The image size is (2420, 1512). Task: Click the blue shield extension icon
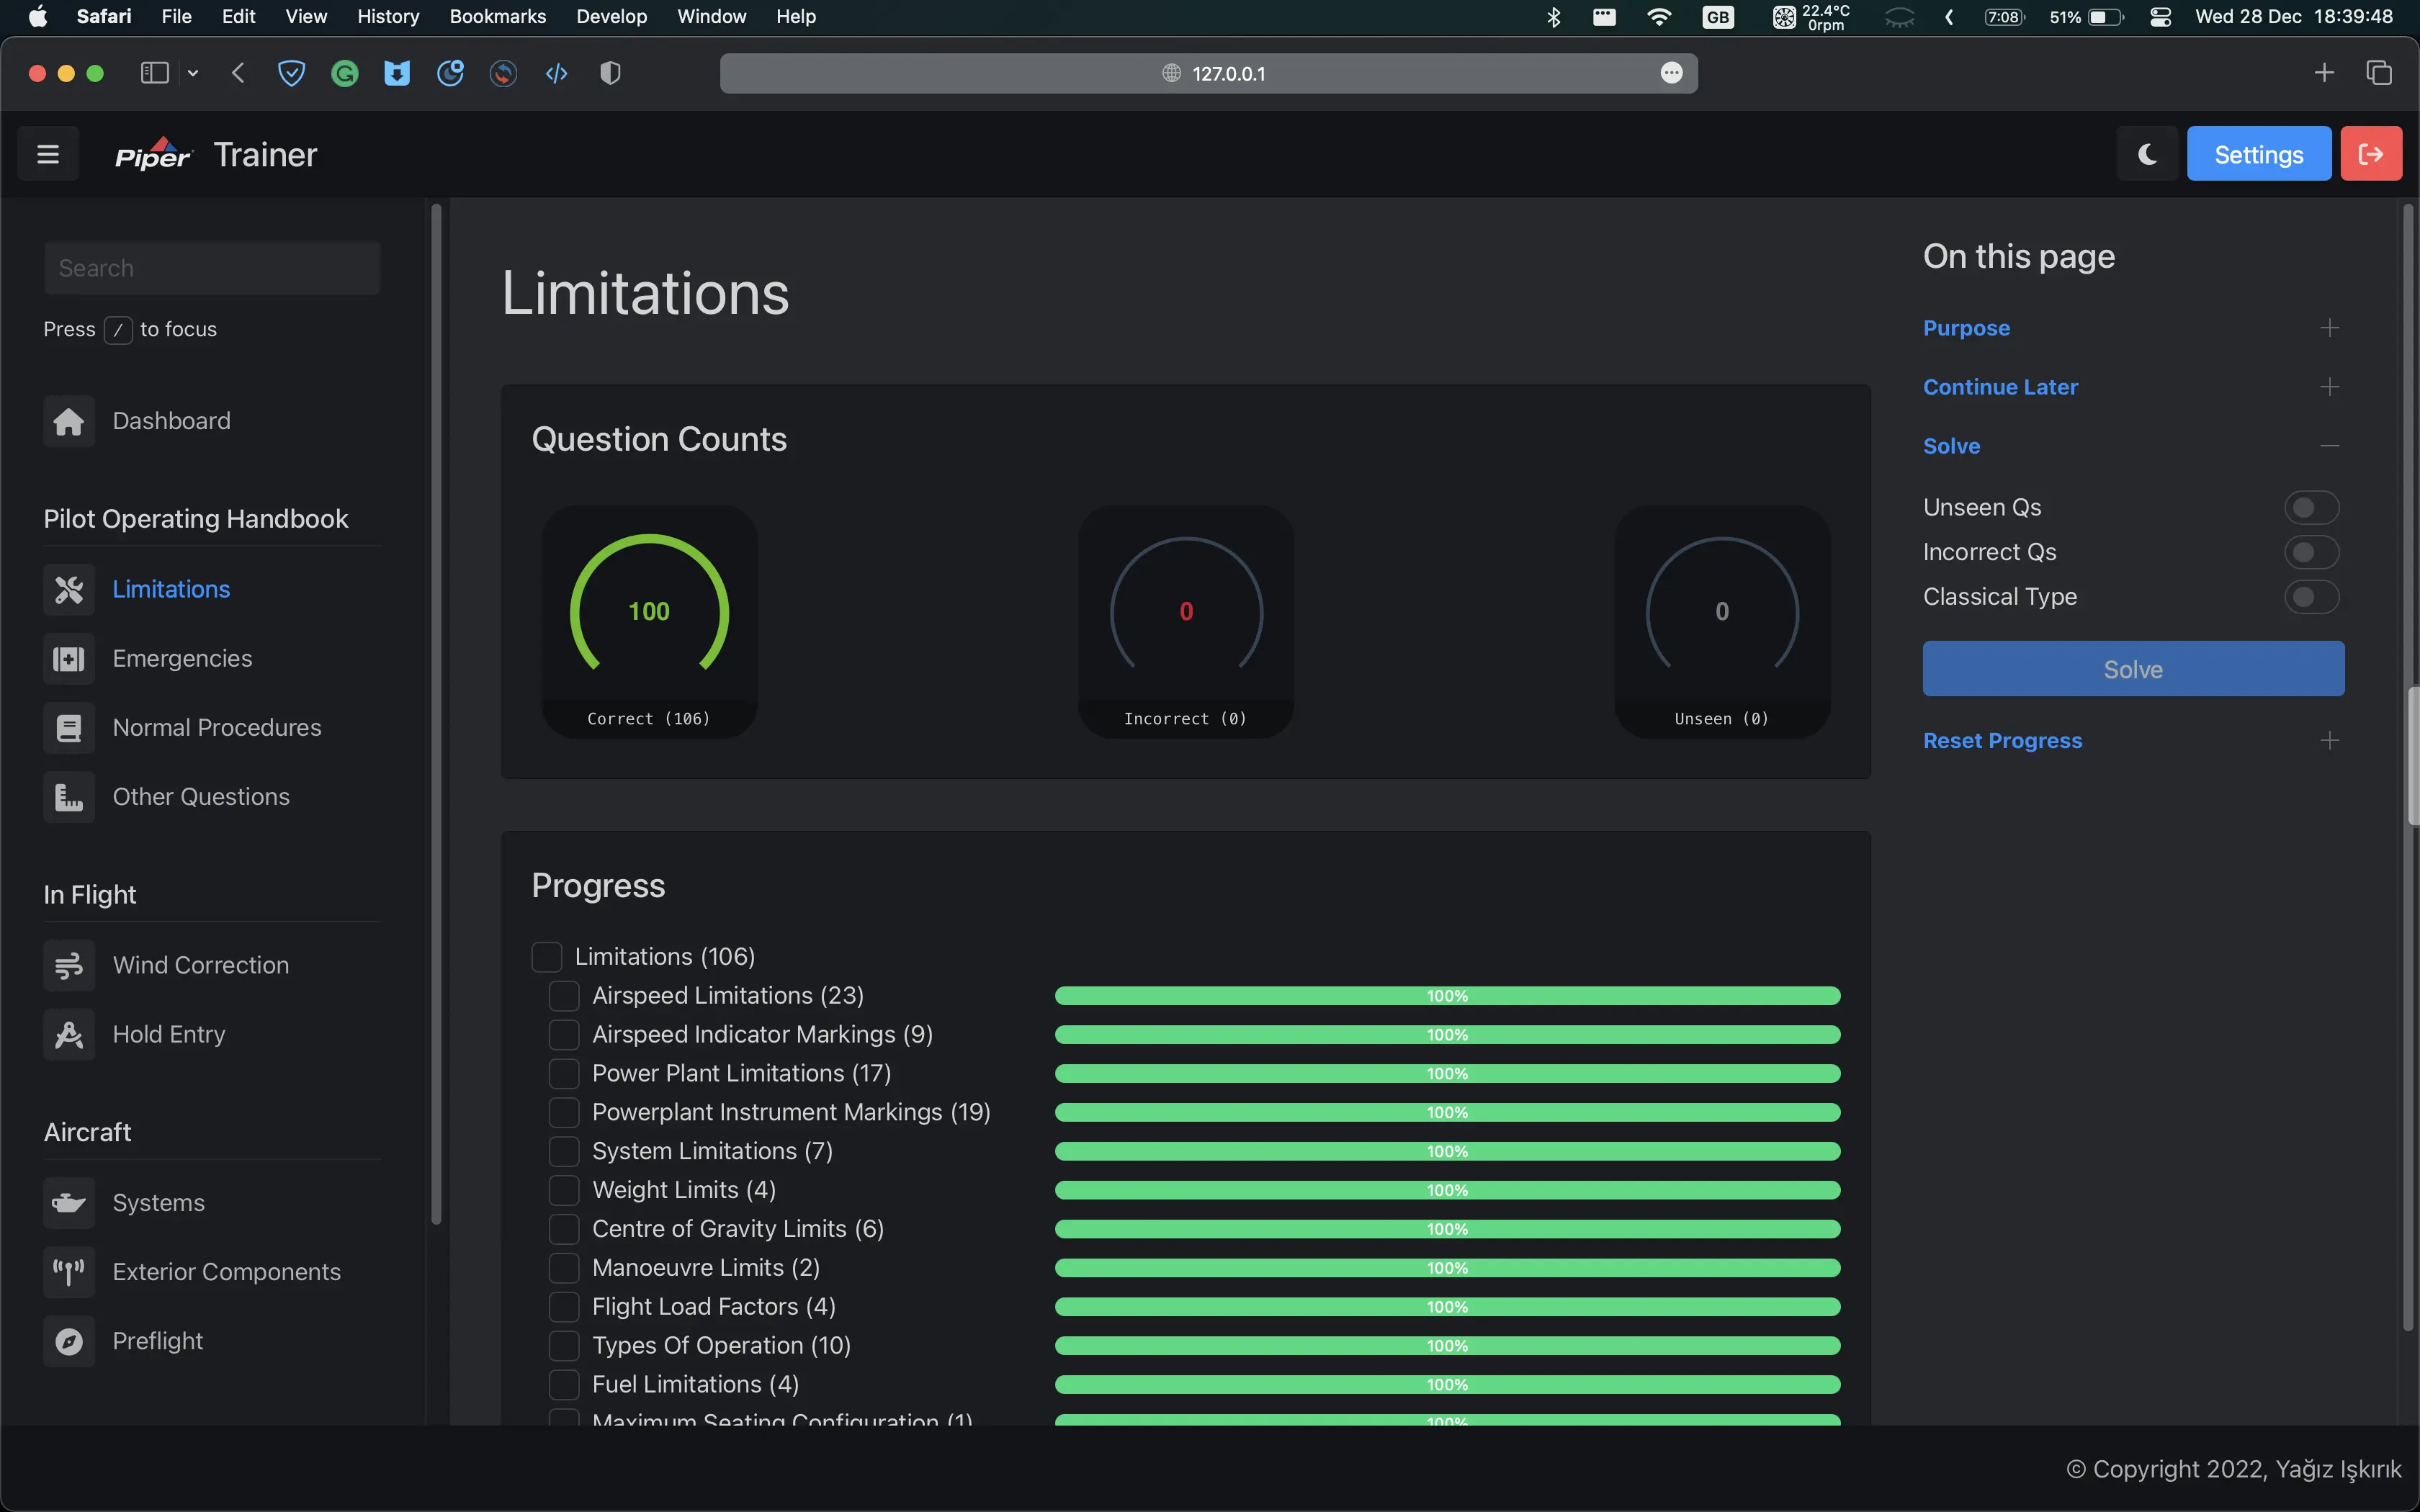(x=291, y=73)
